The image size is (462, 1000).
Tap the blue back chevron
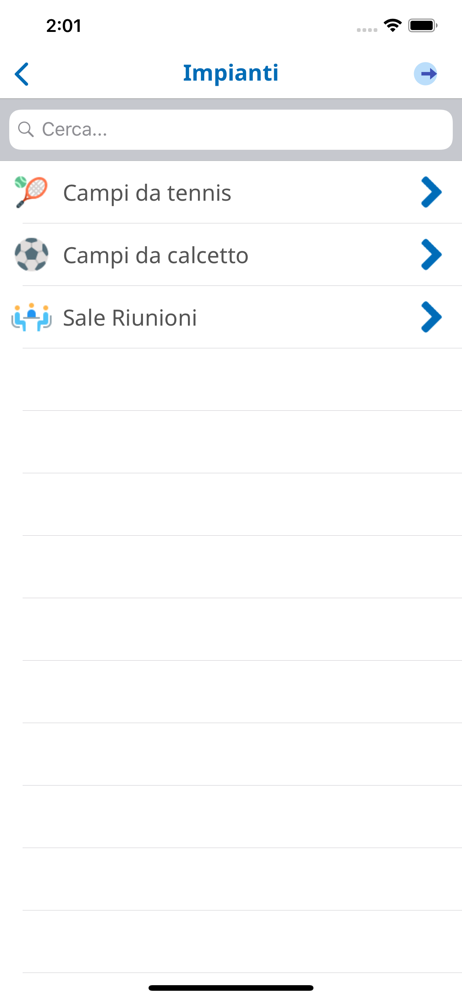click(22, 74)
